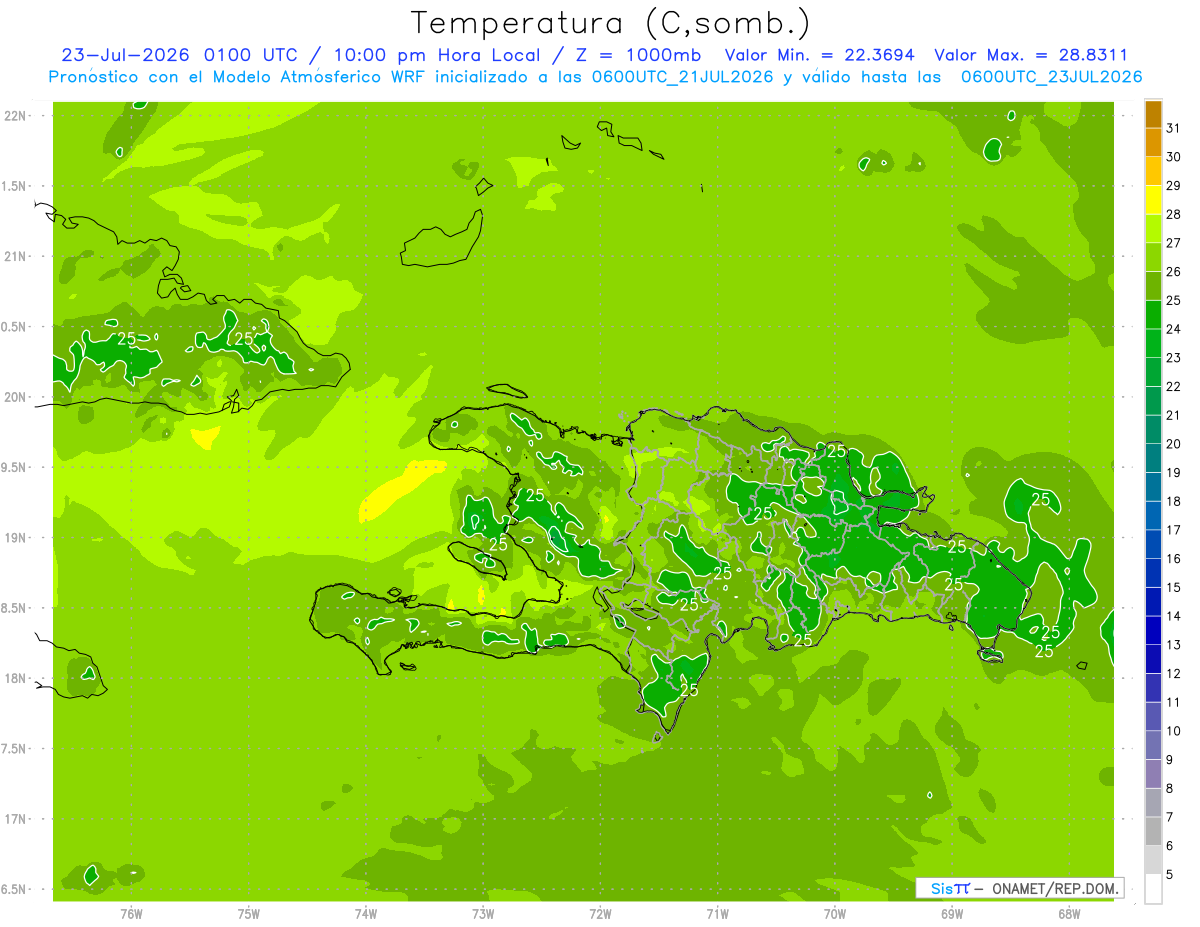This screenshot has height=927, width=1200.
Task: Click the longitude label "72W"
Action: click(x=600, y=913)
